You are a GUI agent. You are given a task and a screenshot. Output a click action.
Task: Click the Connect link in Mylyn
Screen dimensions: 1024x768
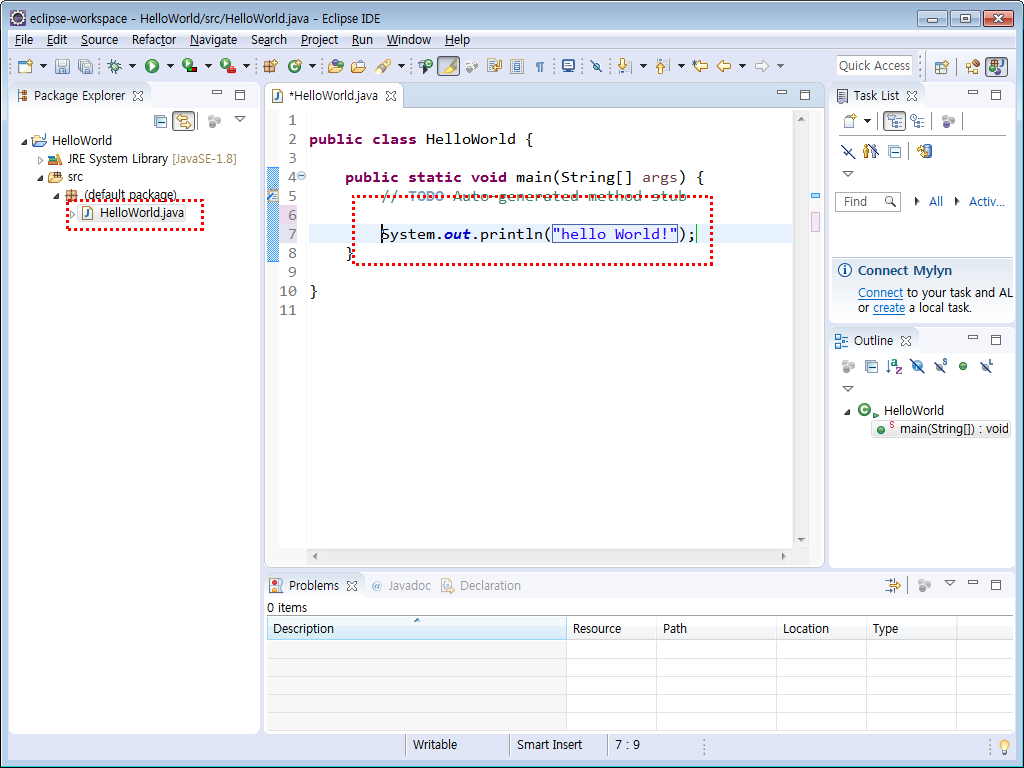pos(880,293)
